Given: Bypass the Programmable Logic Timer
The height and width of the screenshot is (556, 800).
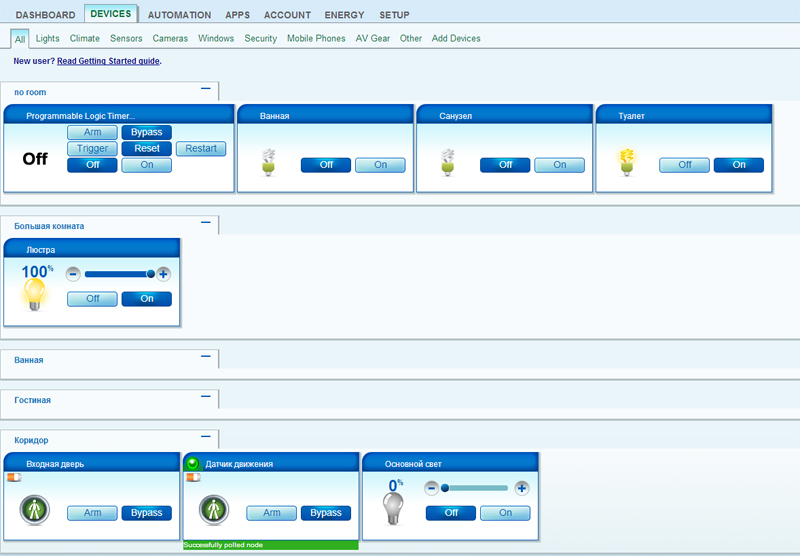Looking at the screenshot, I should pyautogui.click(x=146, y=132).
